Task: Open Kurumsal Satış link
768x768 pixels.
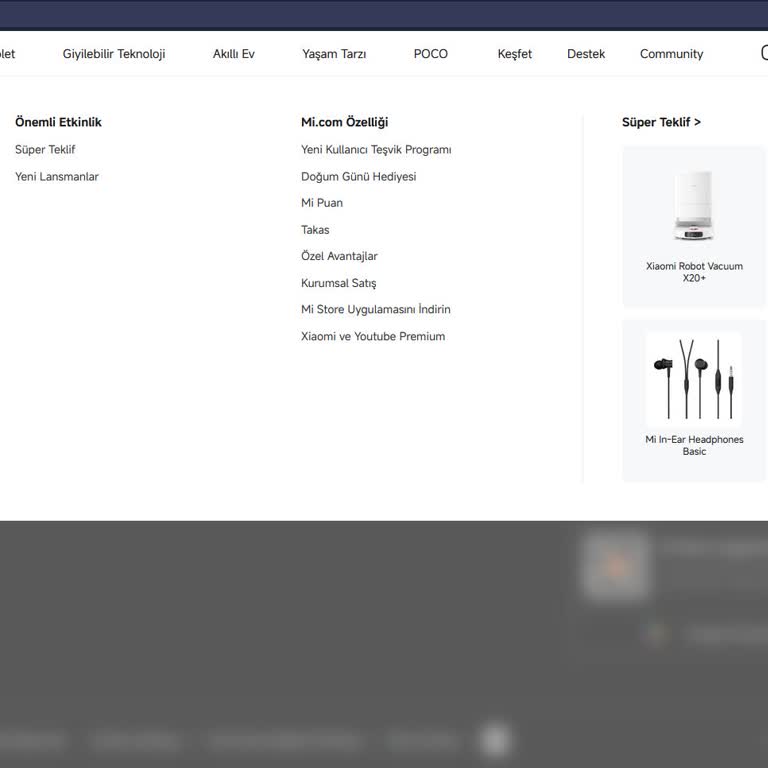Action: click(338, 283)
